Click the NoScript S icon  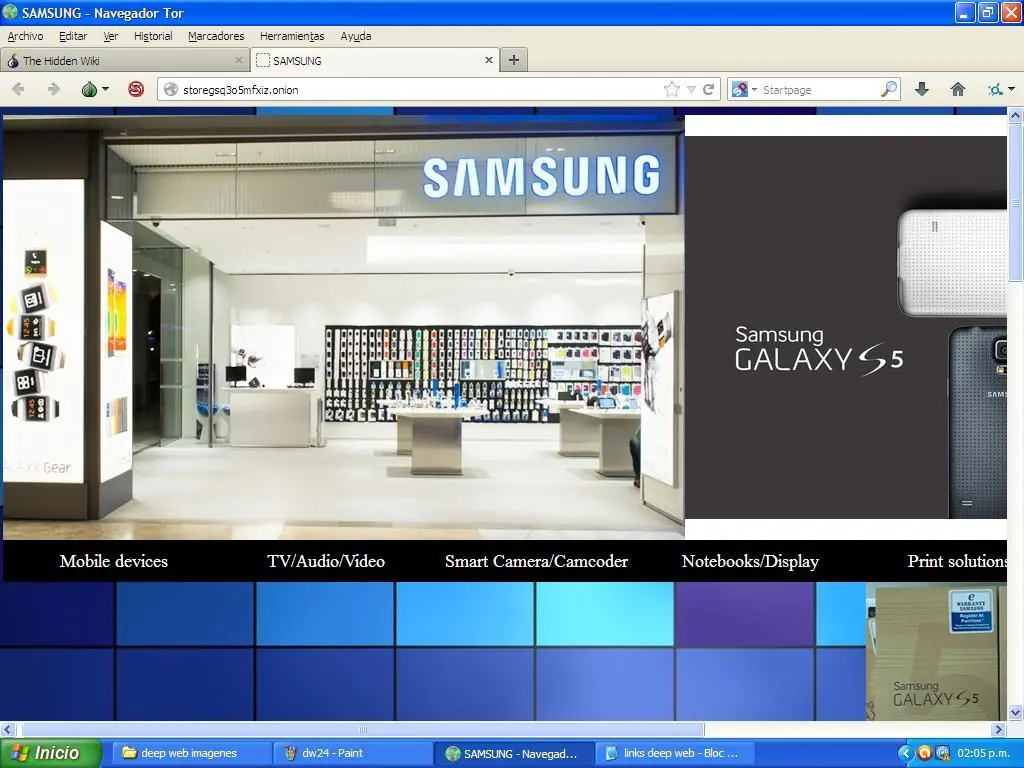click(x=136, y=89)
